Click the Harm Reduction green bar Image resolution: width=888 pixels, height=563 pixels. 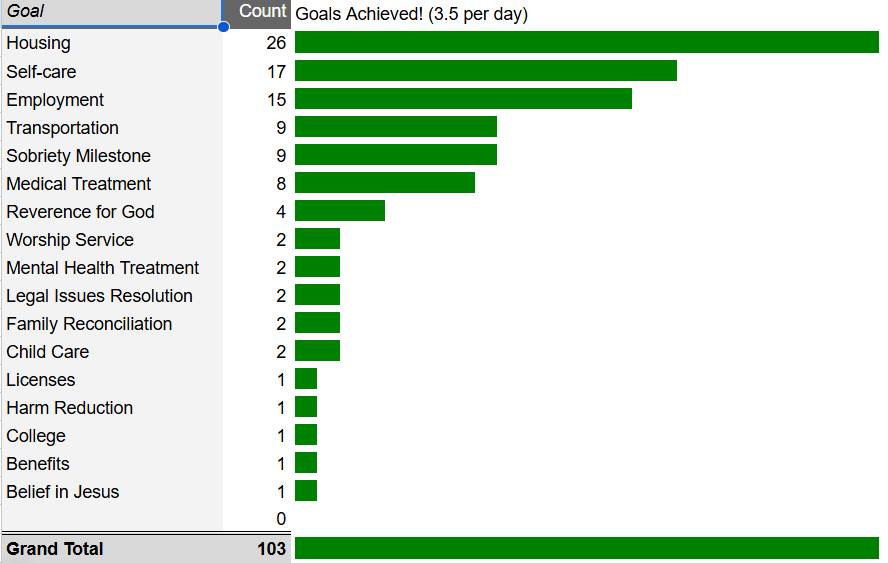306,407
